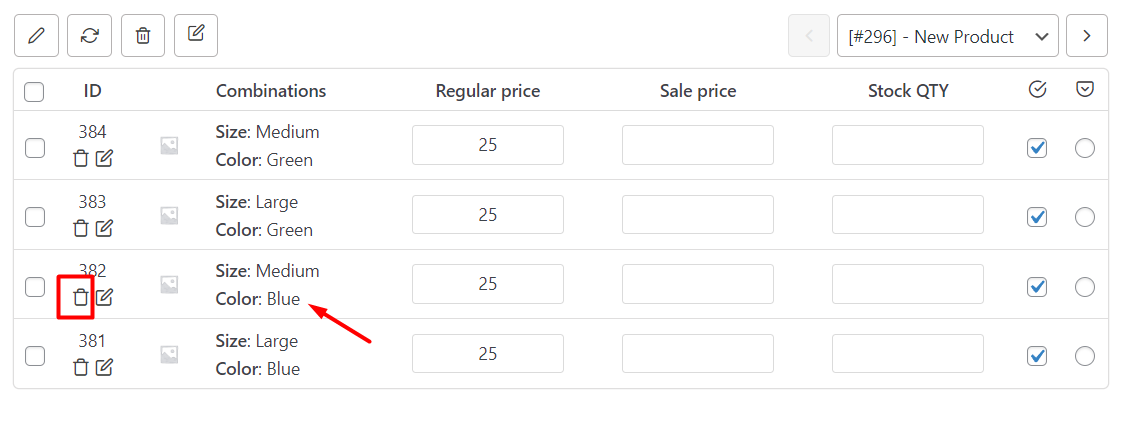Screen dimensions: 1124x423
Task: Delete variation 381 using its trash icon
Action: coord(81,367)
